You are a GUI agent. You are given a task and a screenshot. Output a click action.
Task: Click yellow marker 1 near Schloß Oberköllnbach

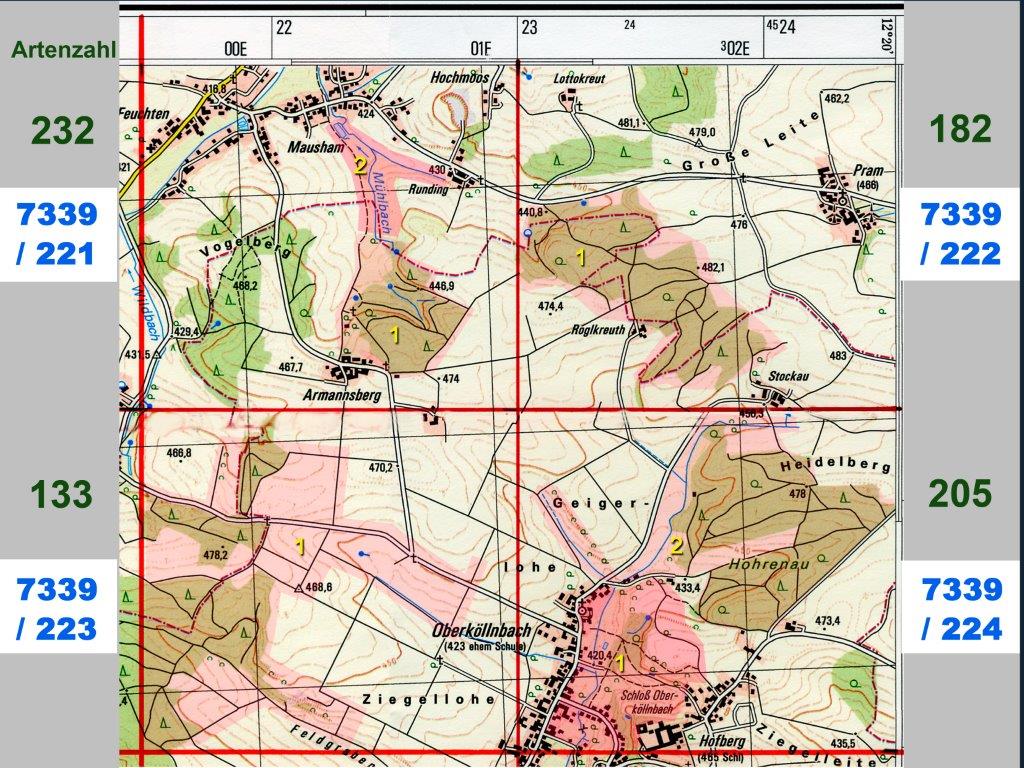pyautogui.click(x=620, y=662)
